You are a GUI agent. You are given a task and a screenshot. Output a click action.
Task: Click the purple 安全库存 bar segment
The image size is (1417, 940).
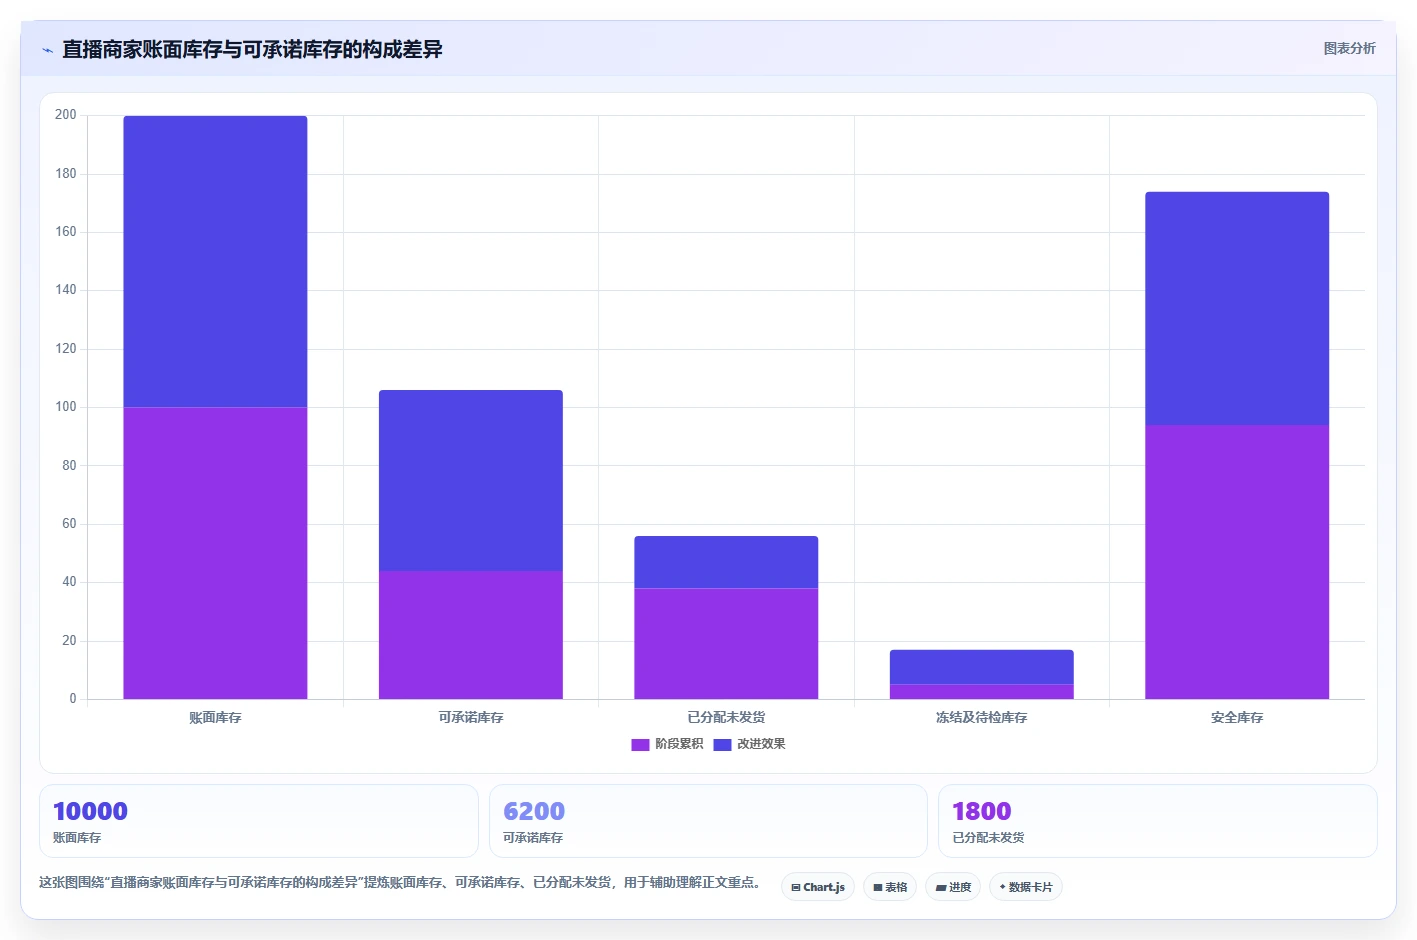(x=1237, y=562)
